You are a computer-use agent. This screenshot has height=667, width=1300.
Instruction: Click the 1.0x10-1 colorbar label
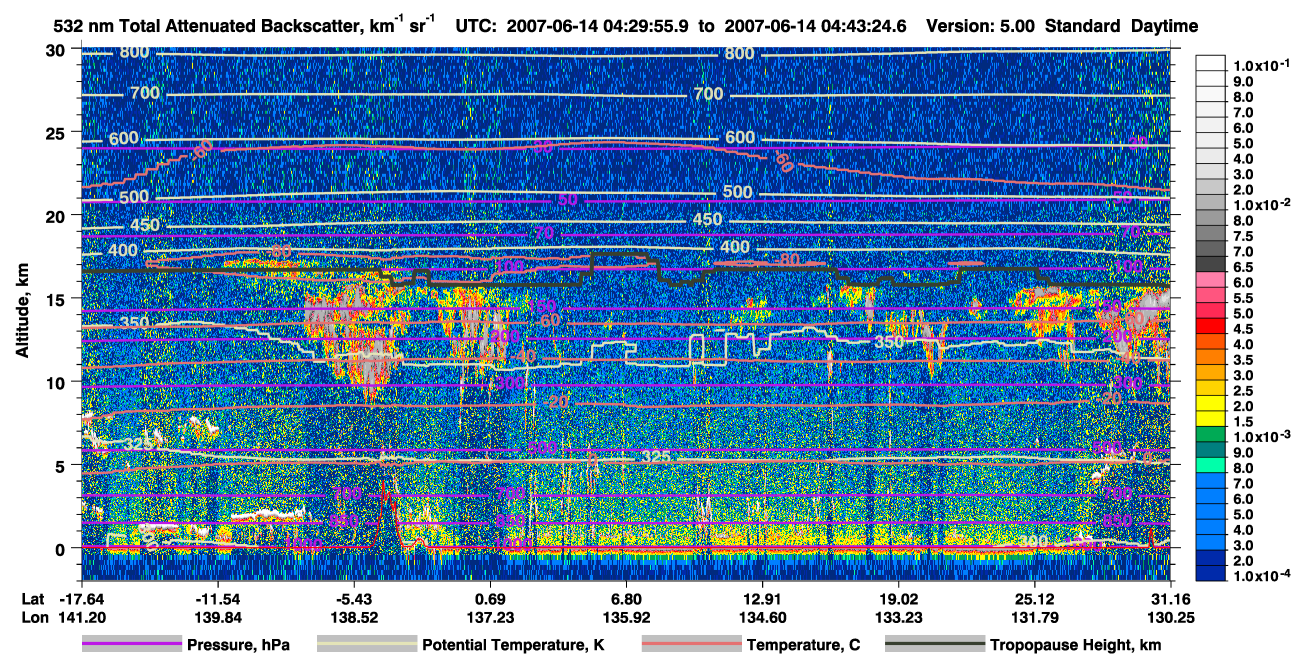coord(1263,64)
